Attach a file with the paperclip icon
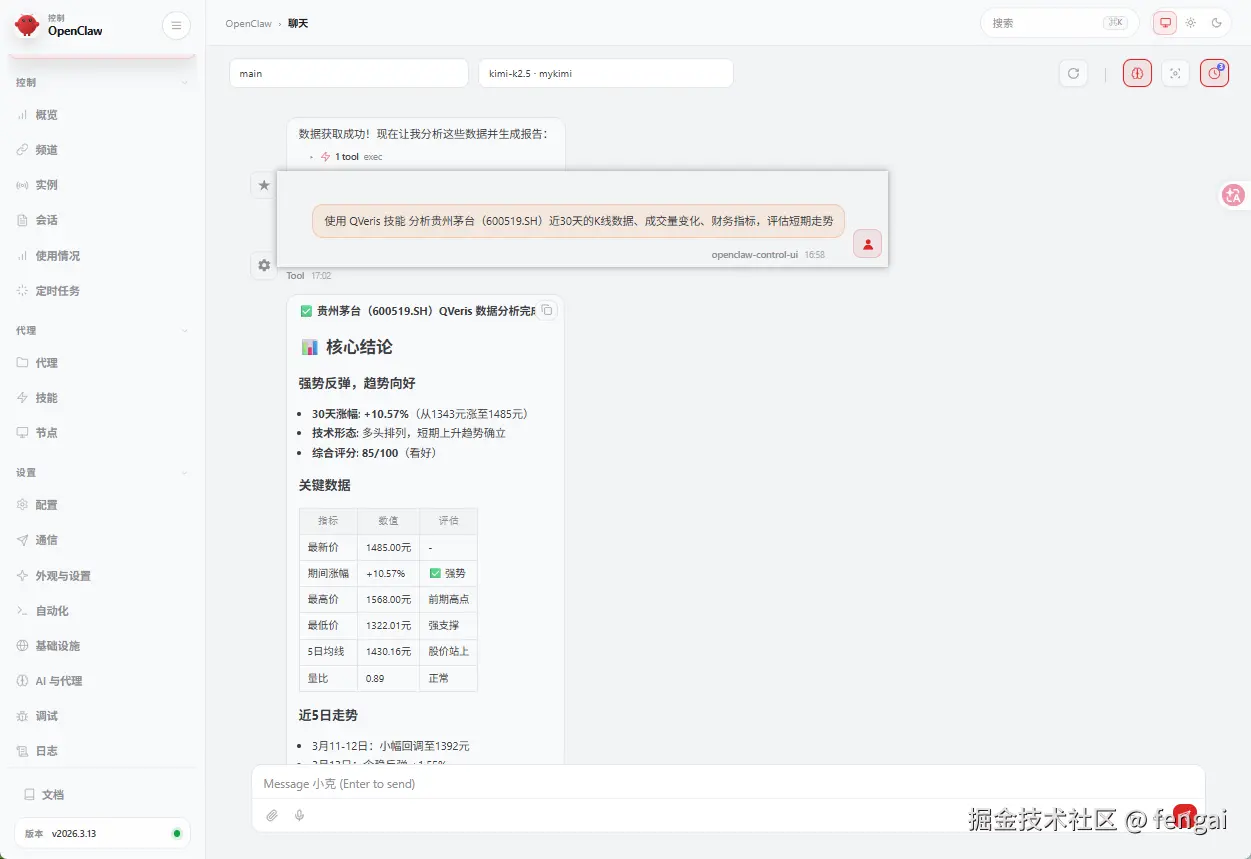This screenshot has width=1251, height=859. [x=271, y=815]
